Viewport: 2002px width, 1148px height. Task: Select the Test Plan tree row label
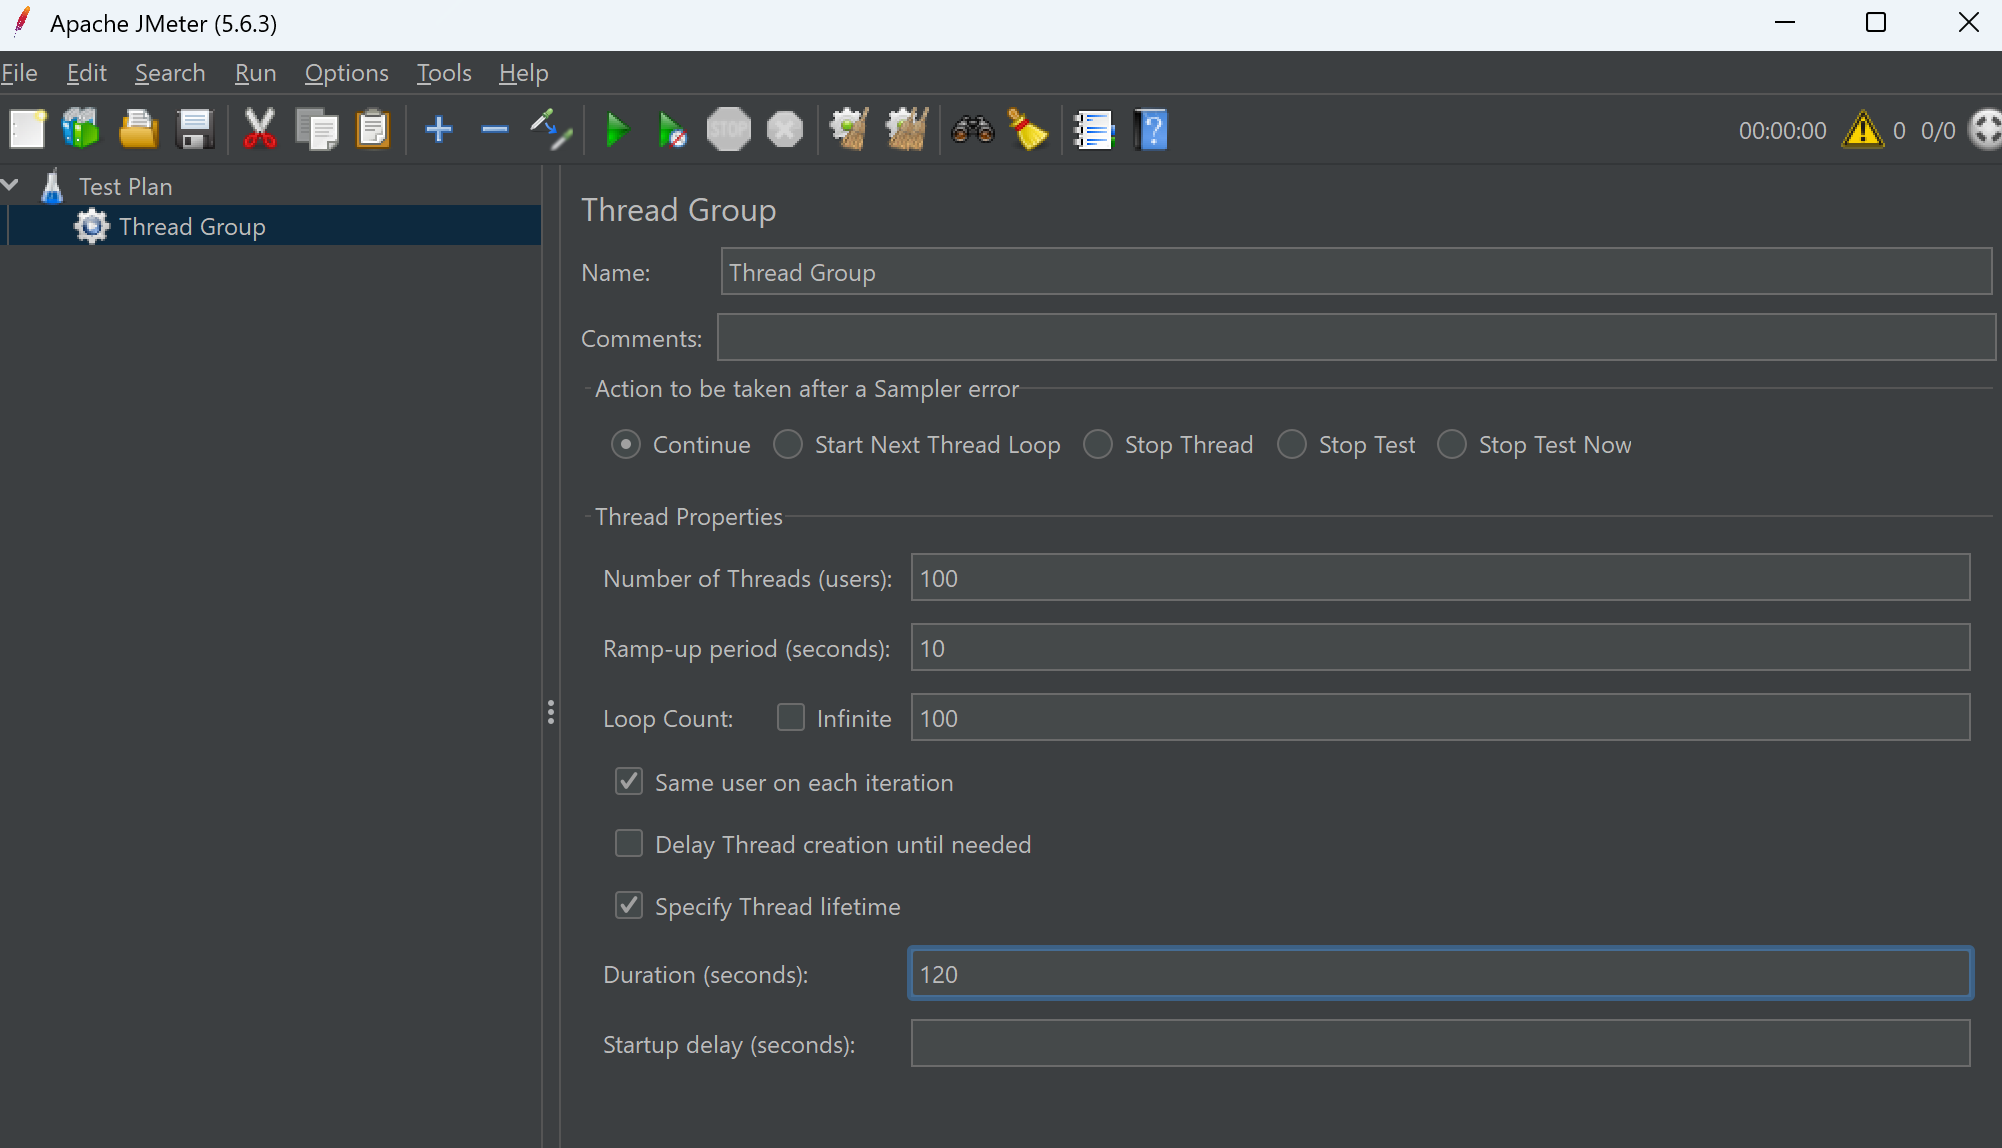click(x=126, y=187)
